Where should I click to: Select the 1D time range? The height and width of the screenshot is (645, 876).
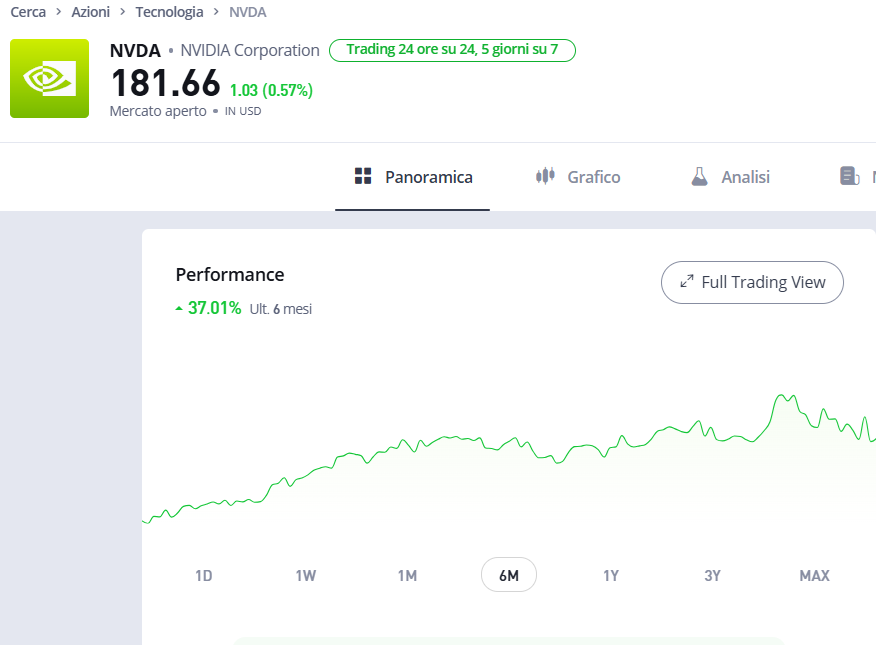tap(203, 575)
